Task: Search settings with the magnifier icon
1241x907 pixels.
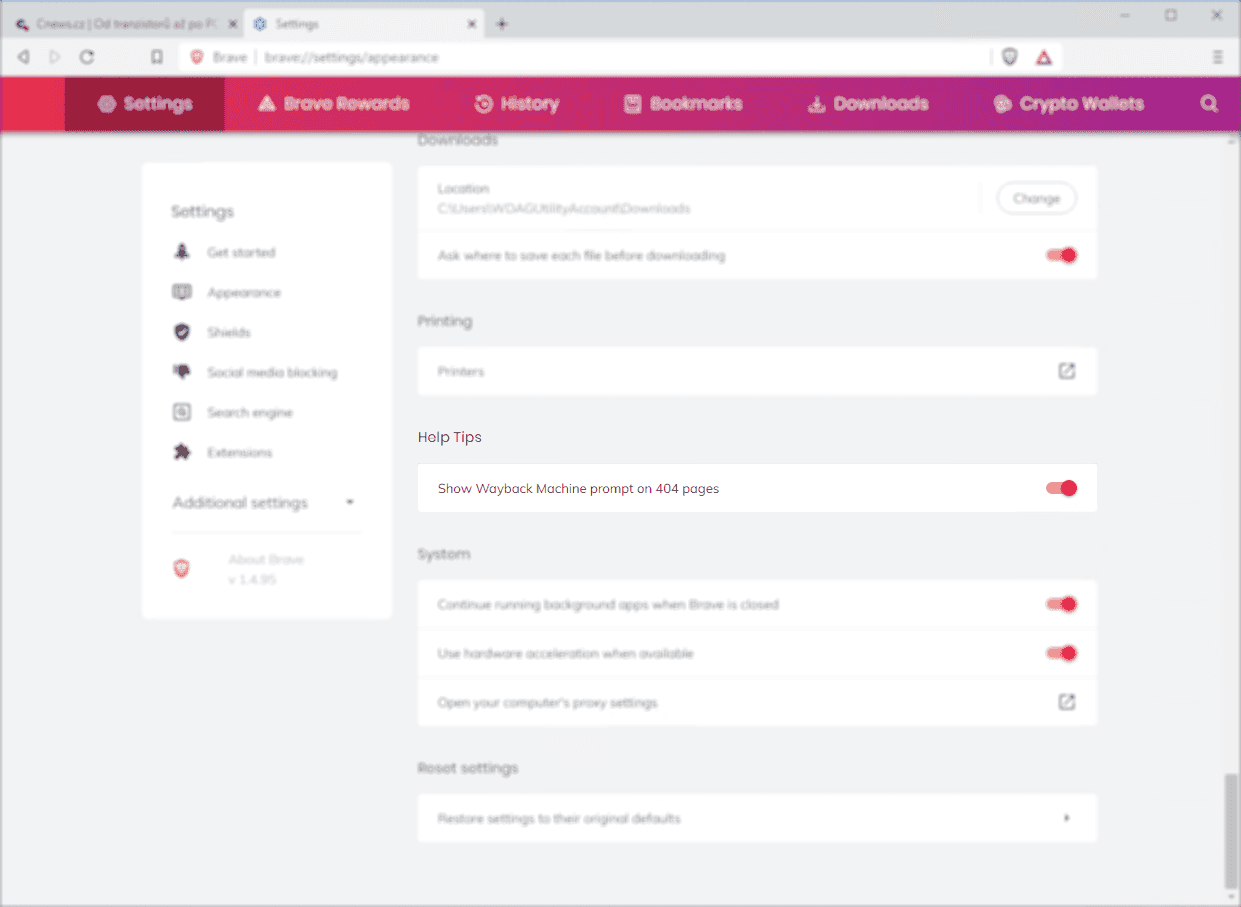Action: point(1209,104)
